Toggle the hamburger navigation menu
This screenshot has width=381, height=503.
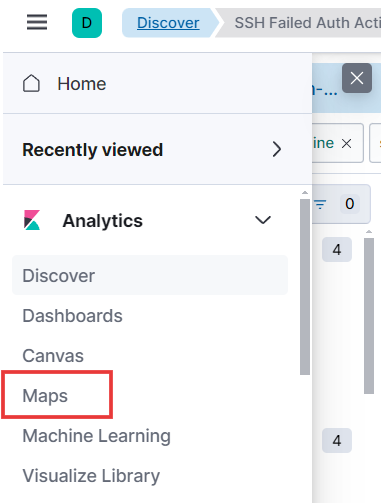(37, 22)
